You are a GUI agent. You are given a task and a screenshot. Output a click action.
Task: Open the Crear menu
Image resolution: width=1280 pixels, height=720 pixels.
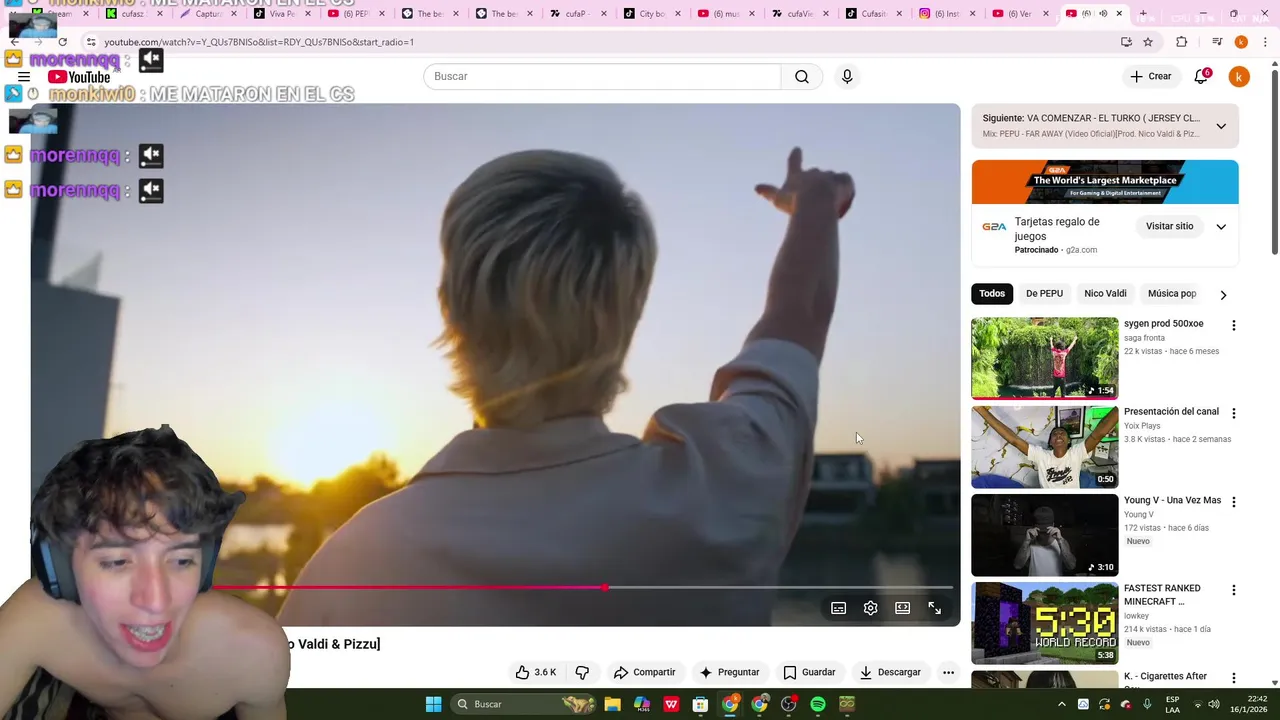pyautogui.click(x=1150, y=77)
